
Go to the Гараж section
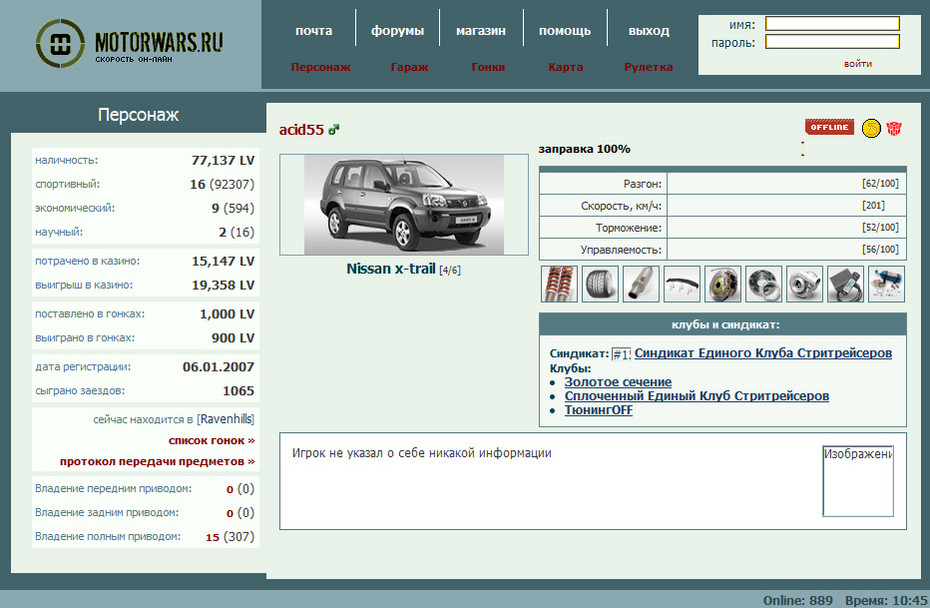pyautogui.click(x=409, y=67)
